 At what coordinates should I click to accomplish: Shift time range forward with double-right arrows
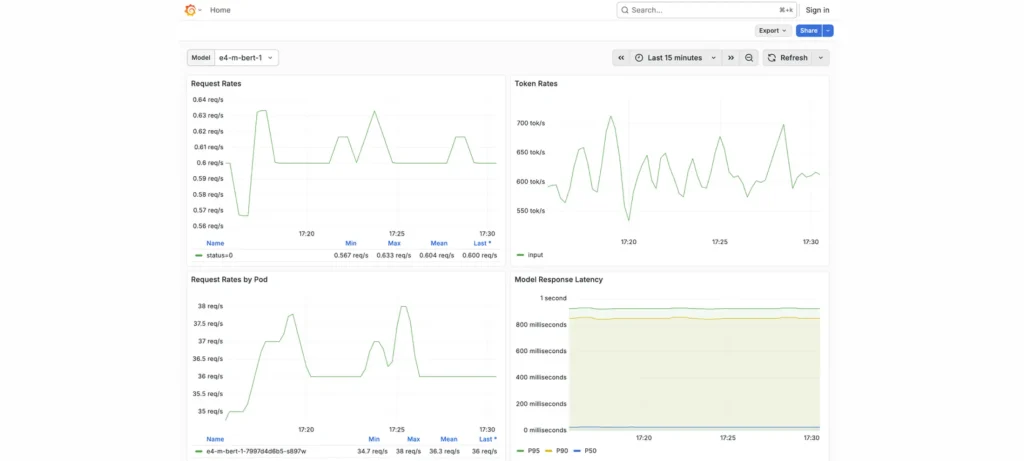click(x=731, y=58)
